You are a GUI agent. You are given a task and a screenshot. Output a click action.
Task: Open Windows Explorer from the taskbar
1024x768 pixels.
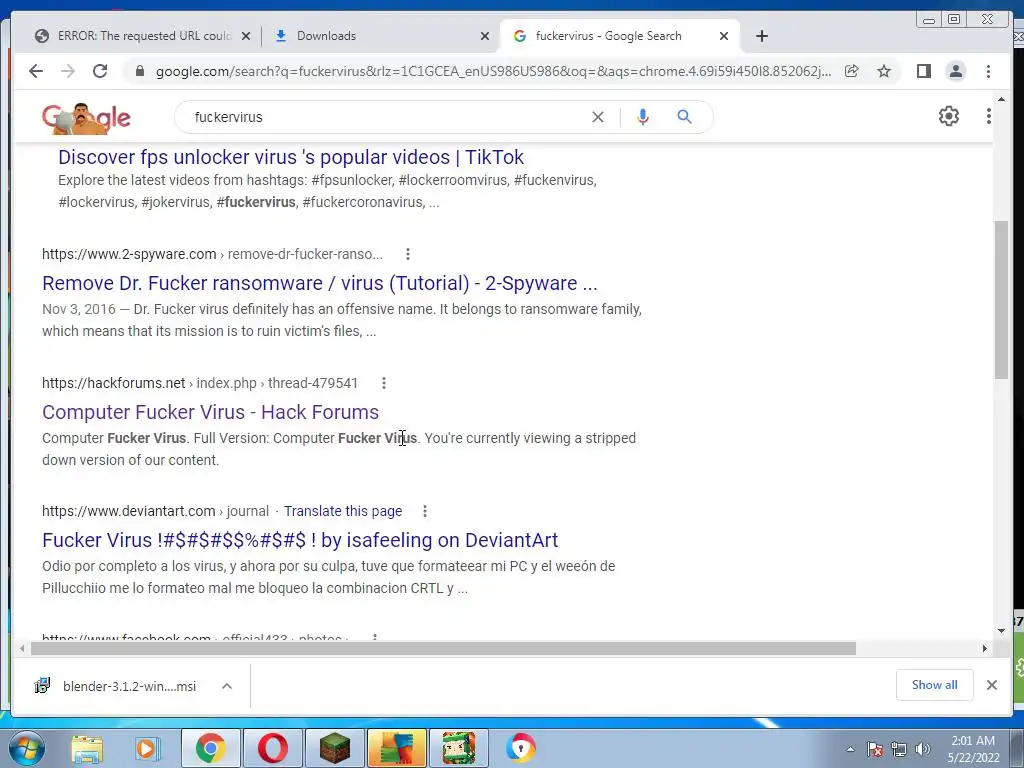(x=87, y=748)
